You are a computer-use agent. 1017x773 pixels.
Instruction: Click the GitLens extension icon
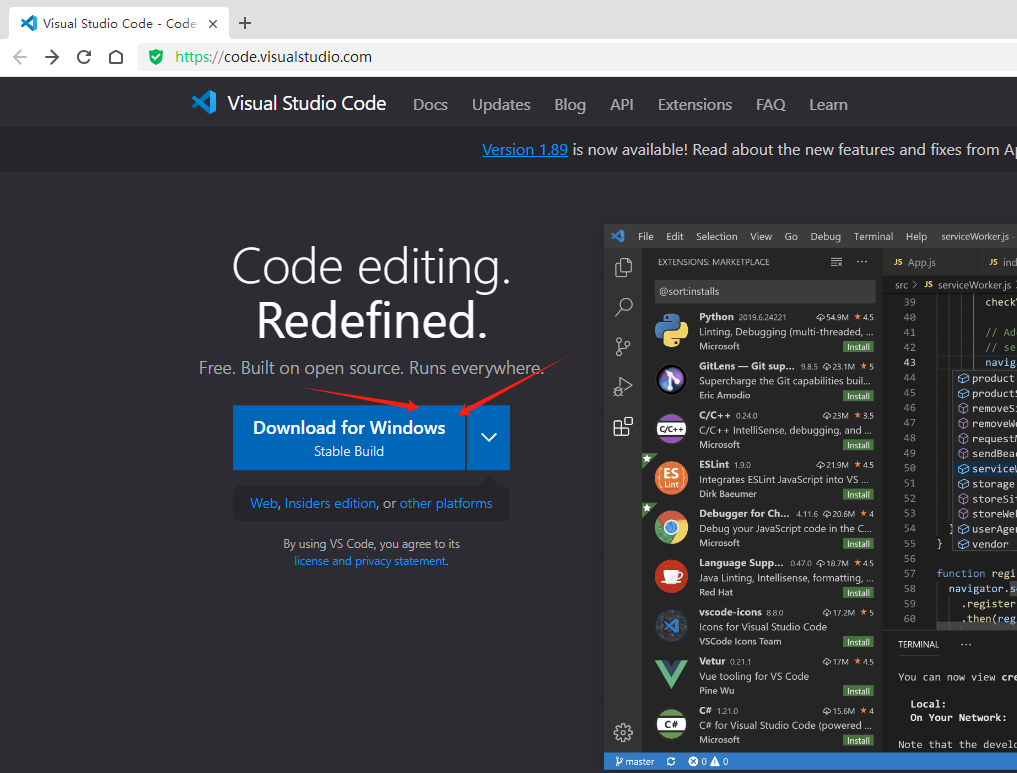click(x=671, y=379)
